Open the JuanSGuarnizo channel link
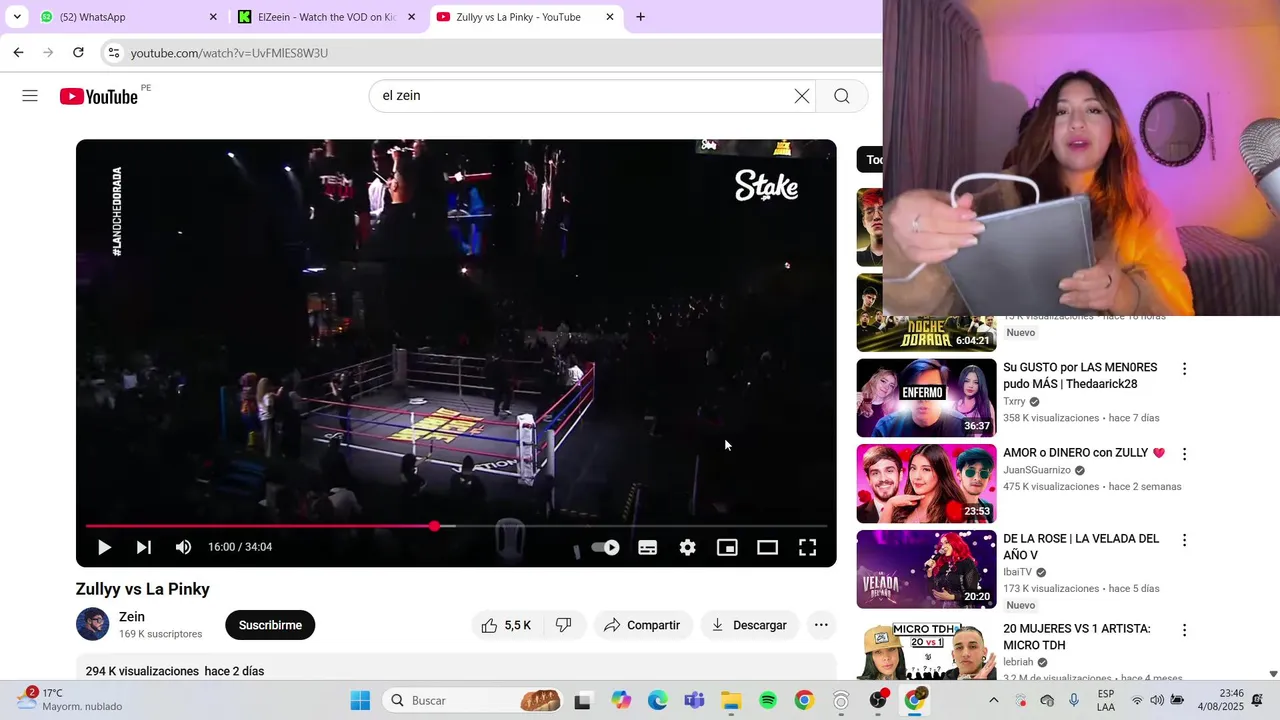 click(x=1037, y=470)
